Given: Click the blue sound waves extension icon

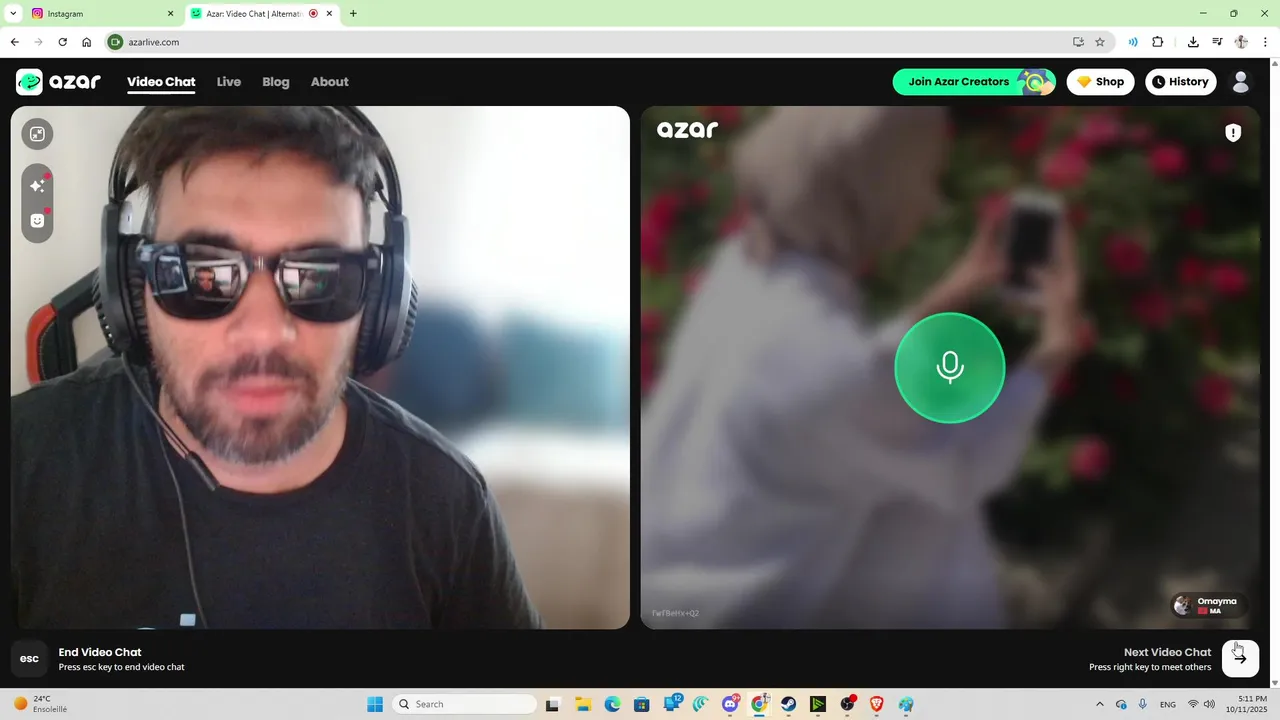Looking at the screenshot, I should pyautogui.click(x=1133, y=42).
